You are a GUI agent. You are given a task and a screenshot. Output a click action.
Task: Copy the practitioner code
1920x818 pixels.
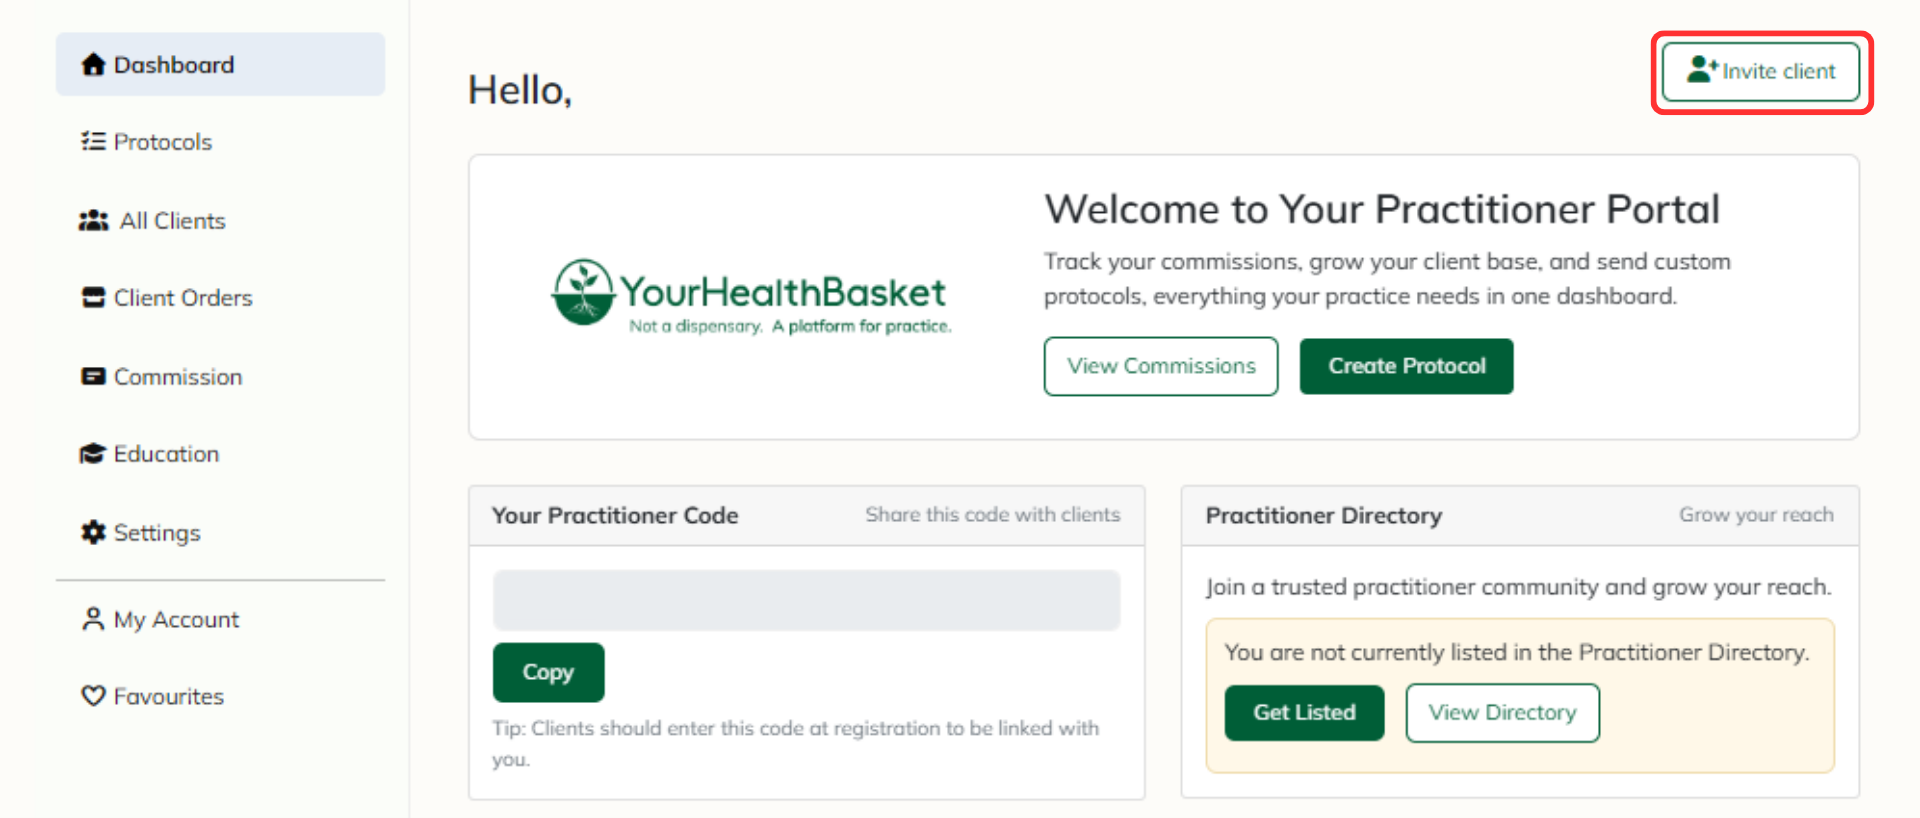click(548, 672)
